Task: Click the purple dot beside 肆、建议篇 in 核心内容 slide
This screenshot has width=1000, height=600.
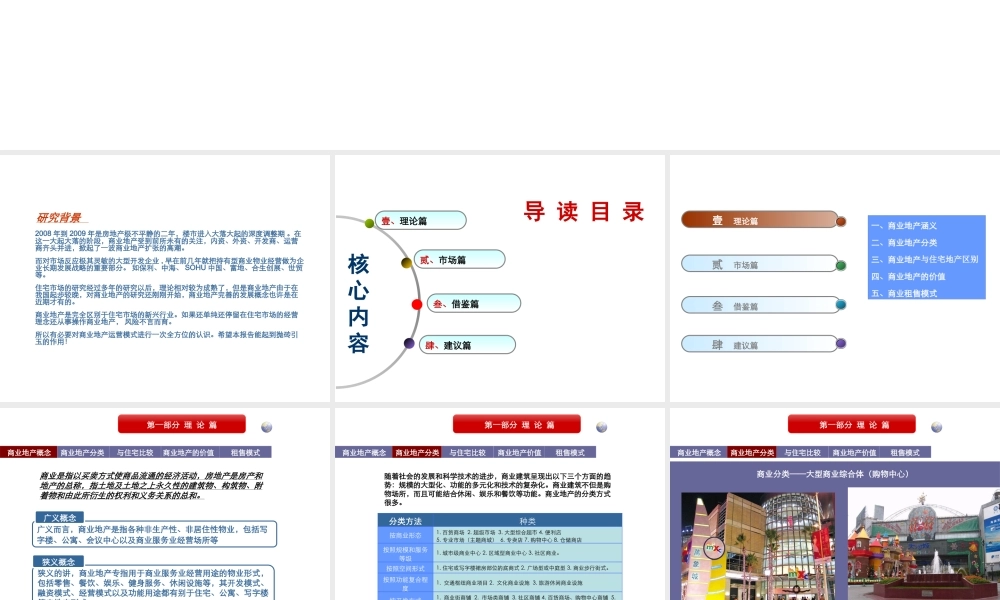Action: click(409, 343)
